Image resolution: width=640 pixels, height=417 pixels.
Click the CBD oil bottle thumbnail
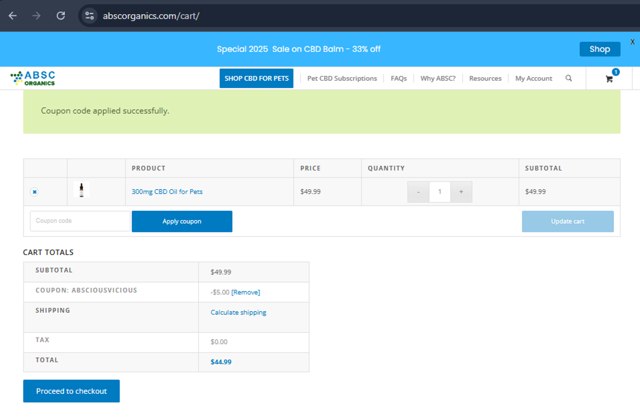(x=82, y=190)
